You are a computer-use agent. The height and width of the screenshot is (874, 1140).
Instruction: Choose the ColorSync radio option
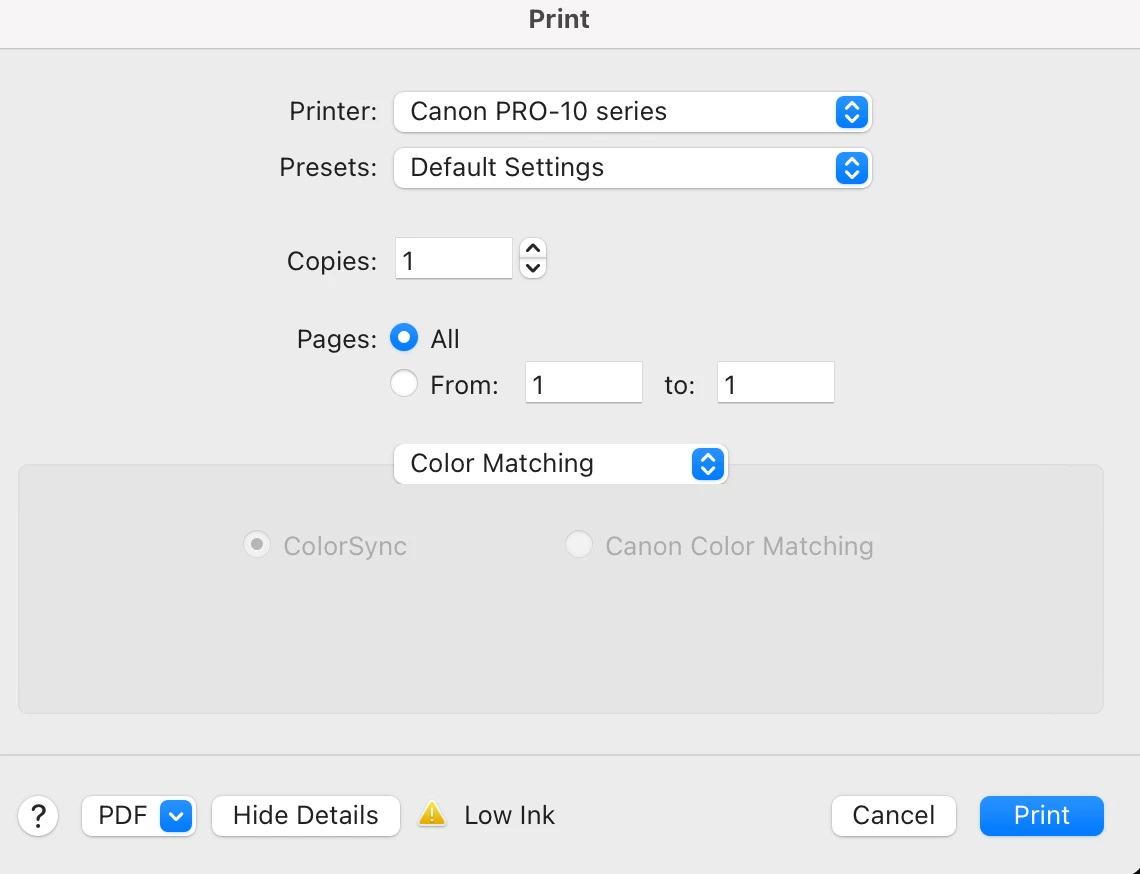[x=257, y=545]
